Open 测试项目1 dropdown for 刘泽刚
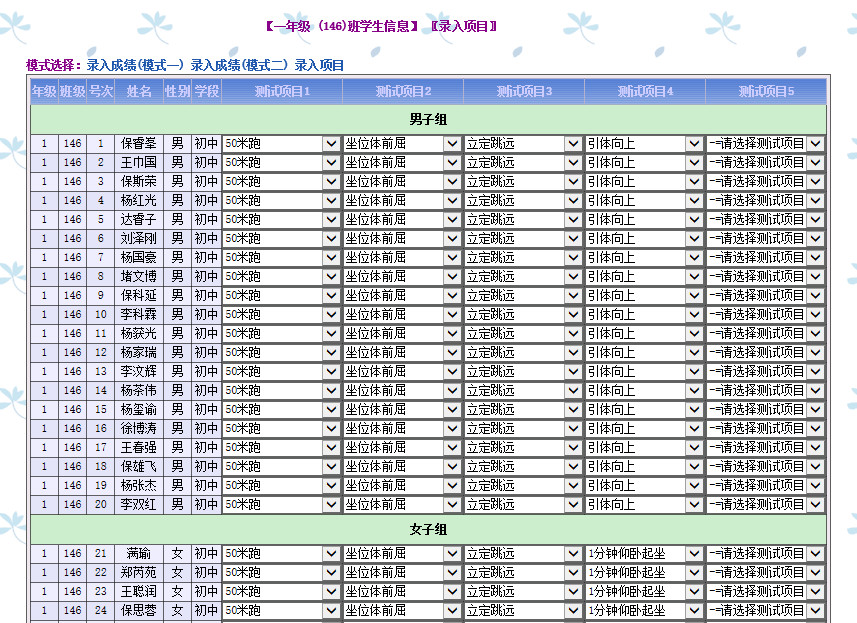The image size is (857, 623). pos(281,239)
